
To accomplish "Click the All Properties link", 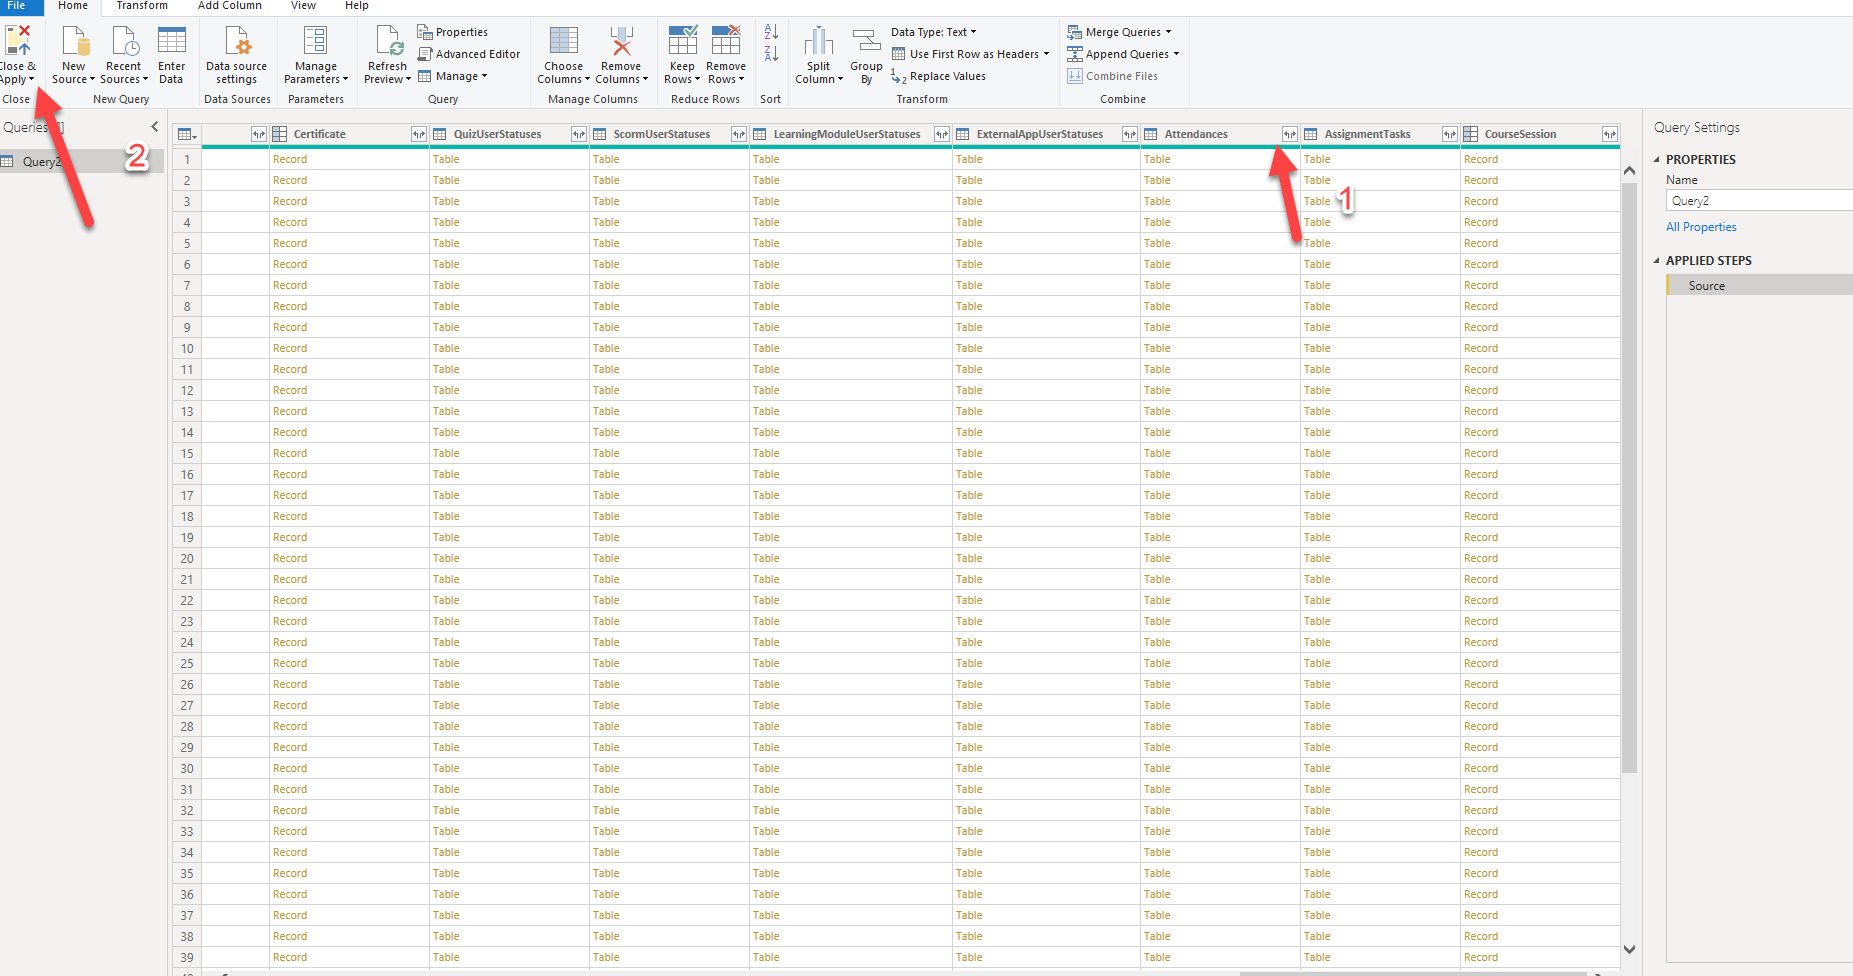I will pos(1701,227).
